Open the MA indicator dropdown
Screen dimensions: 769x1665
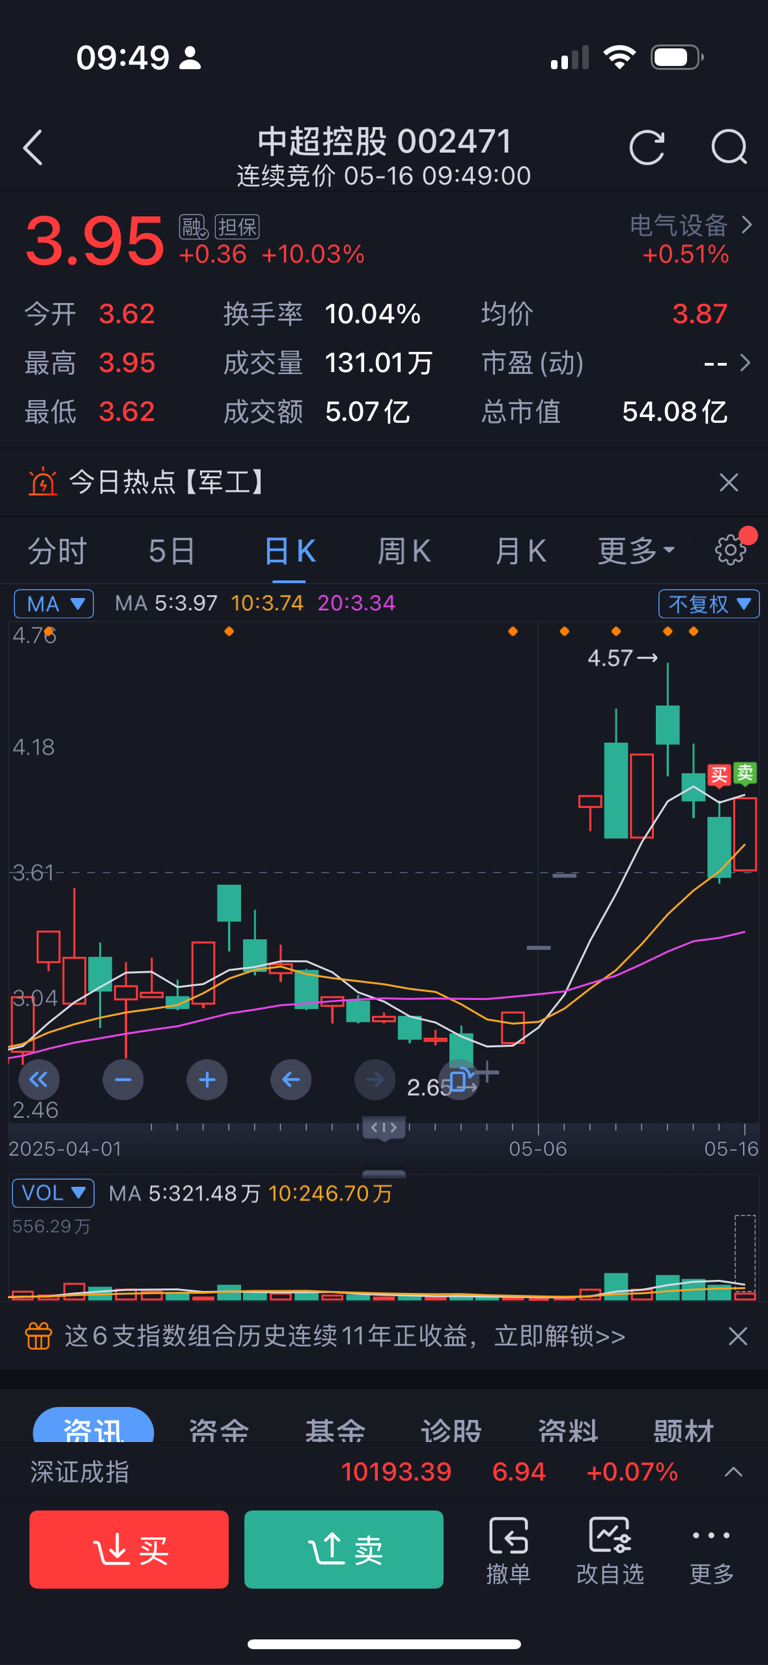tap(54, 603)
